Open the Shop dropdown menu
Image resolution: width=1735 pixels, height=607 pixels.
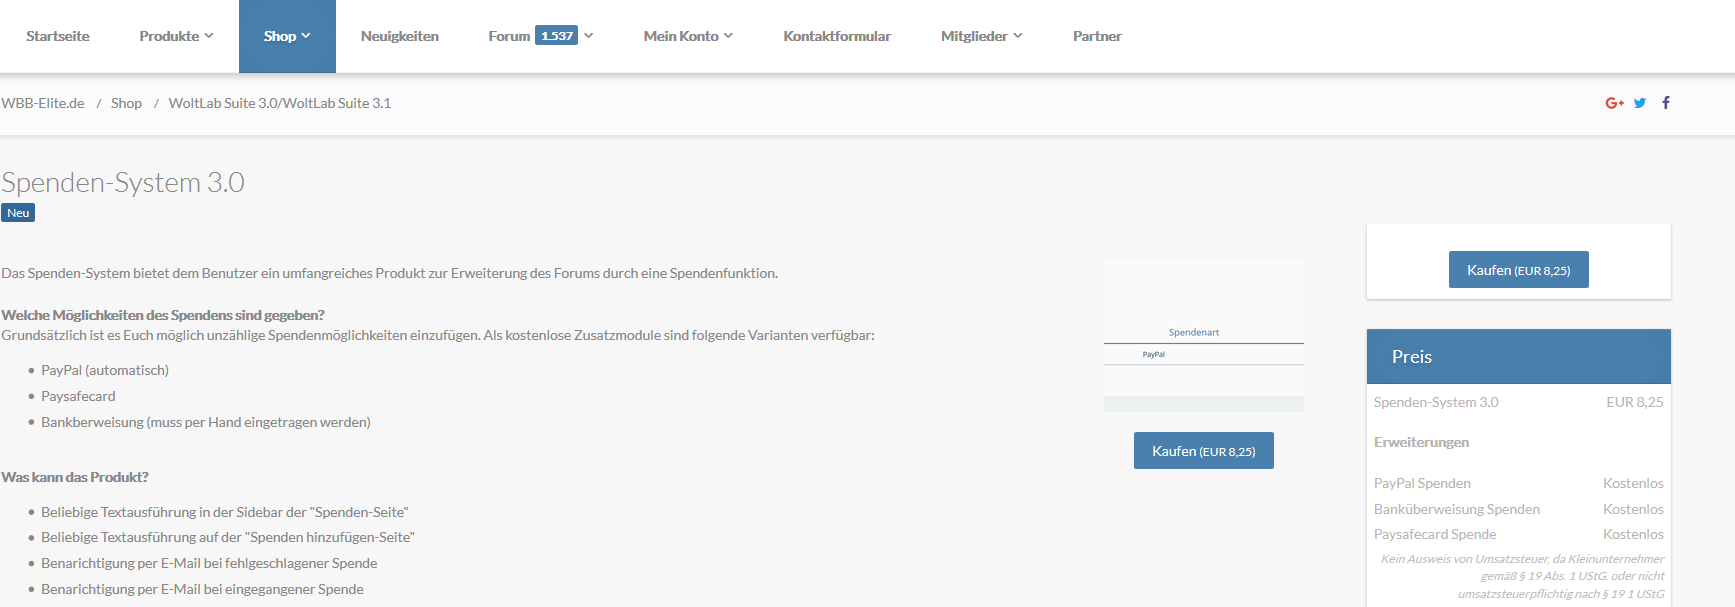pyautogui.click(x=287, y=36)
